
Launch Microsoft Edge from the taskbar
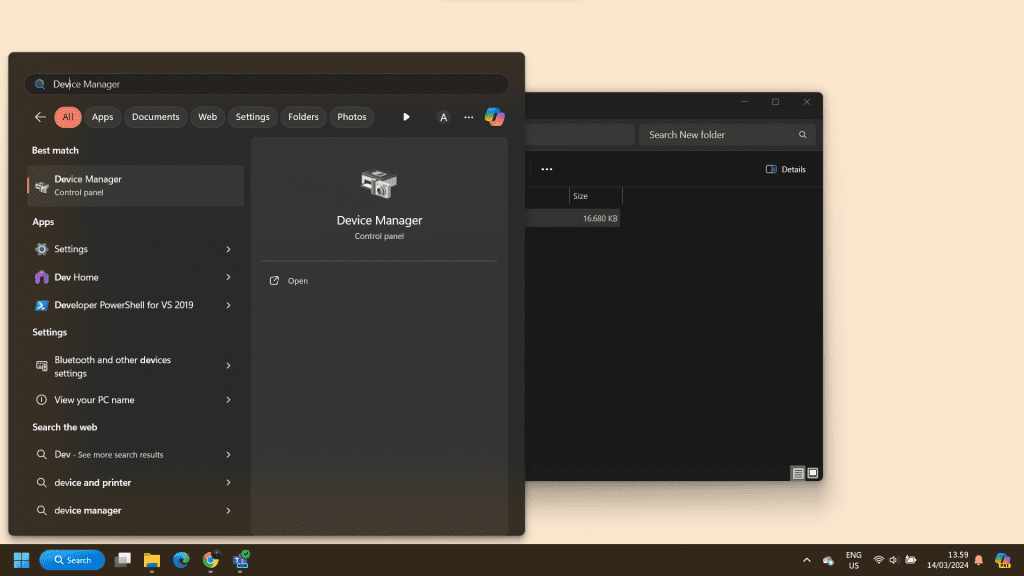click(x=181, y=560)
